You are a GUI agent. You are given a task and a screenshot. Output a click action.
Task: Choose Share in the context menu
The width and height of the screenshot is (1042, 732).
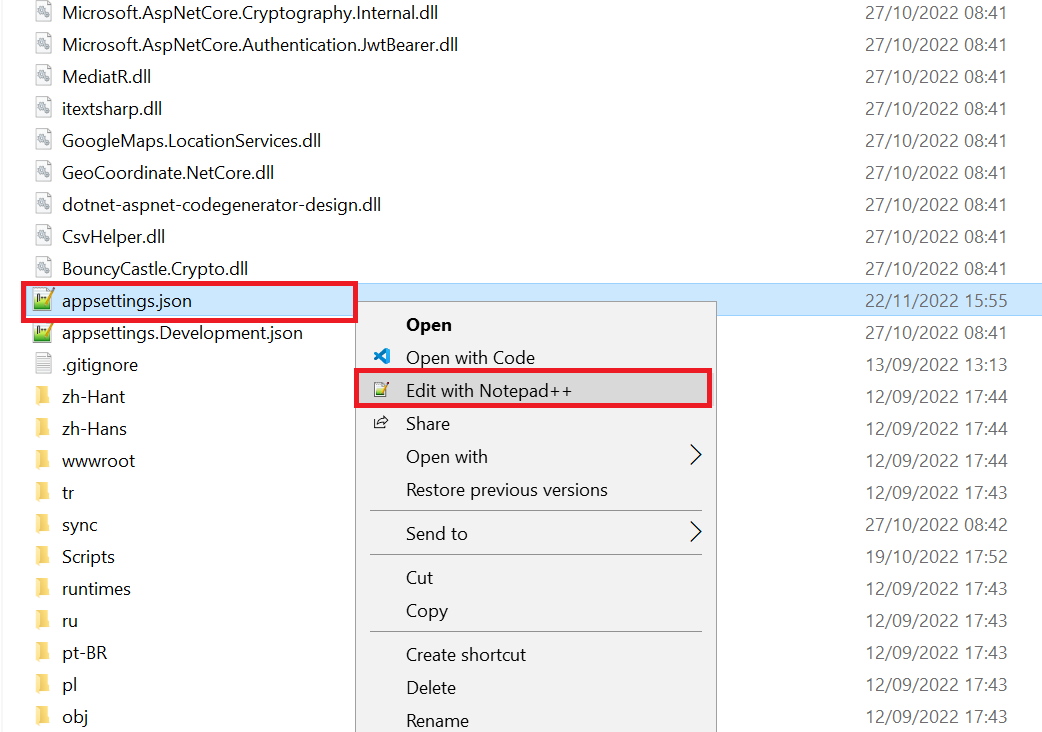(428, 424)
